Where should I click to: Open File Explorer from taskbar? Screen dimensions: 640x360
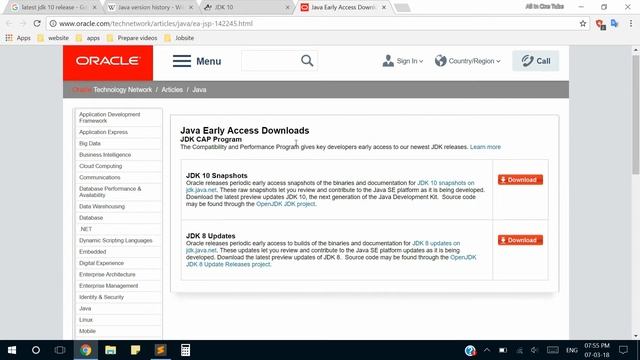pos(110,350)
